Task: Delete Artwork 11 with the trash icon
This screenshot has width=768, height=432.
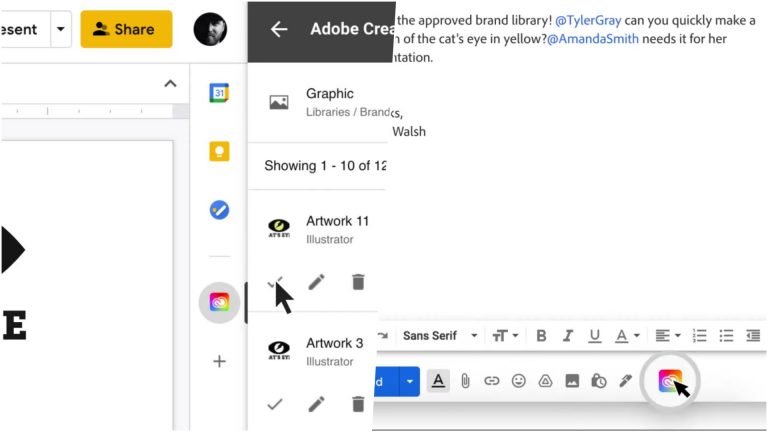Action: click(x=358, y=282)
